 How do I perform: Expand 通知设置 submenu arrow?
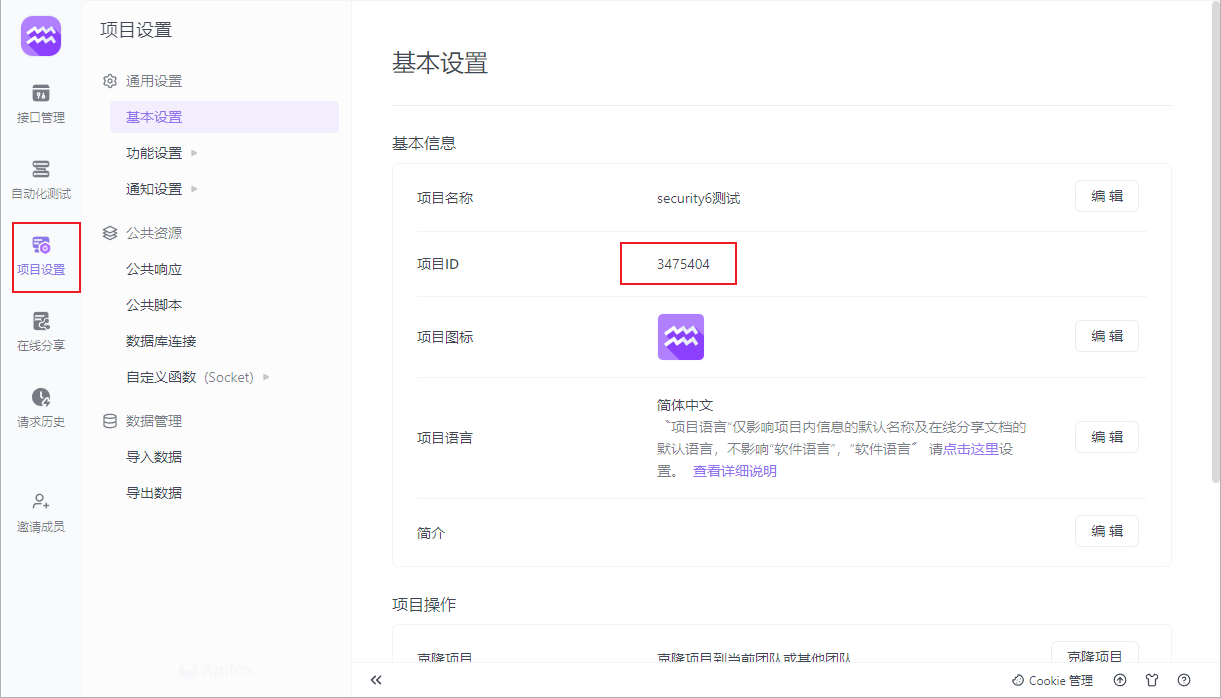point(194,189)
